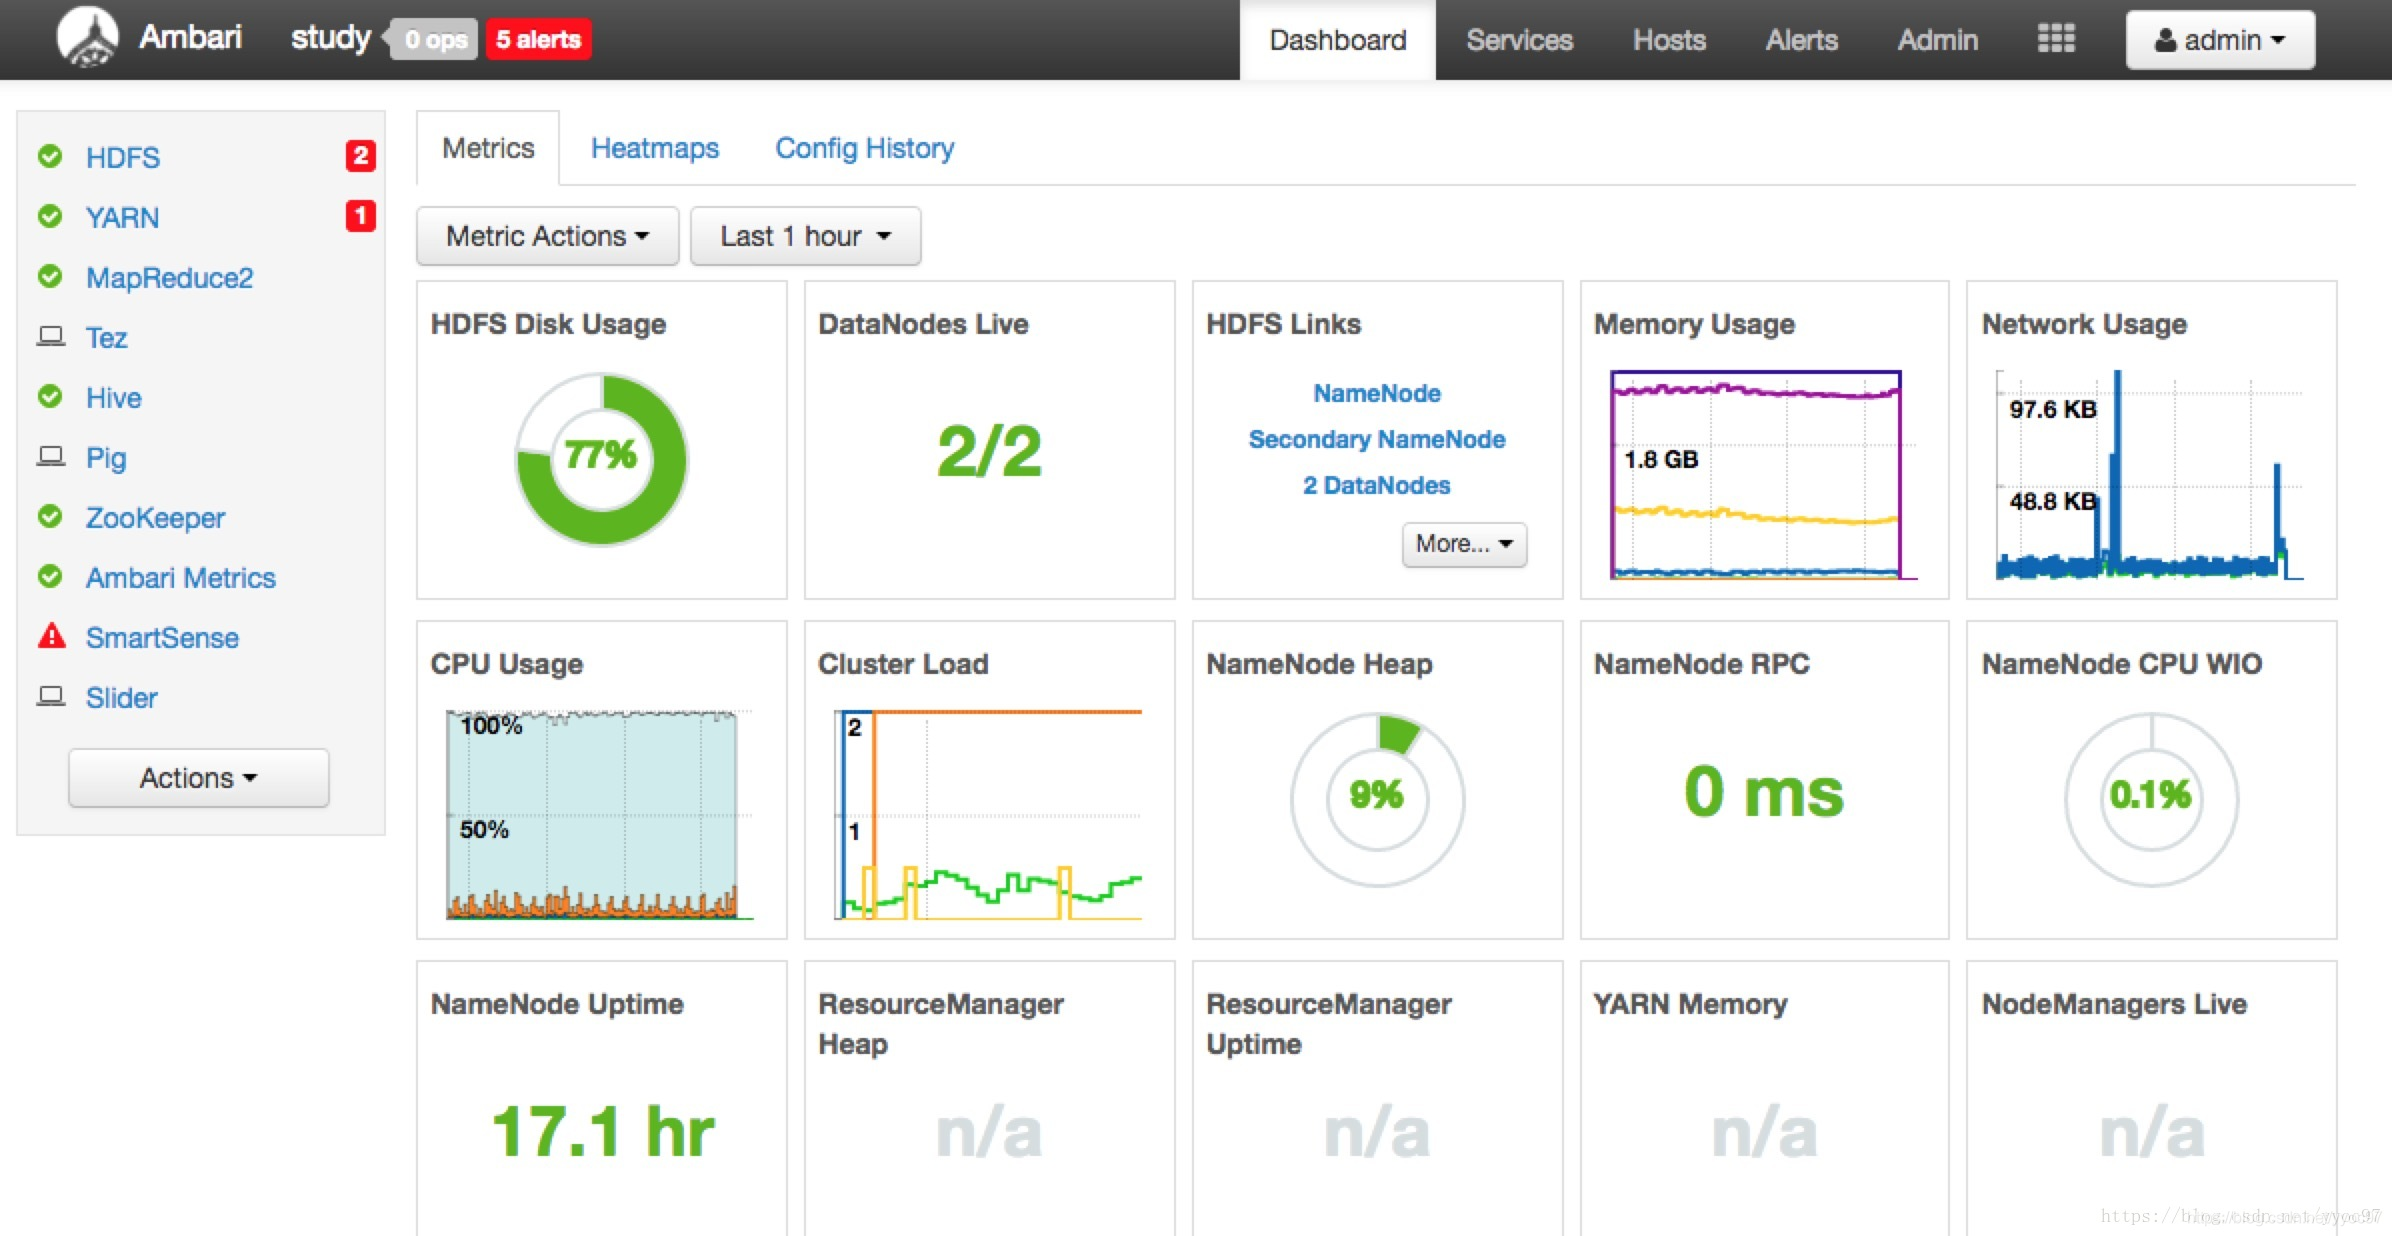This screenshot has height=1236, width=2392.
Task: Open the YARN service link
Action: coord(122,217)
